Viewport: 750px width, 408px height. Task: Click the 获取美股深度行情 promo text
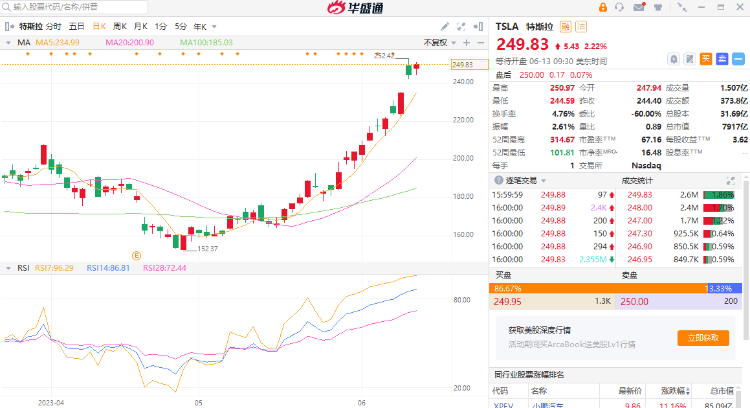click(540, 330)
